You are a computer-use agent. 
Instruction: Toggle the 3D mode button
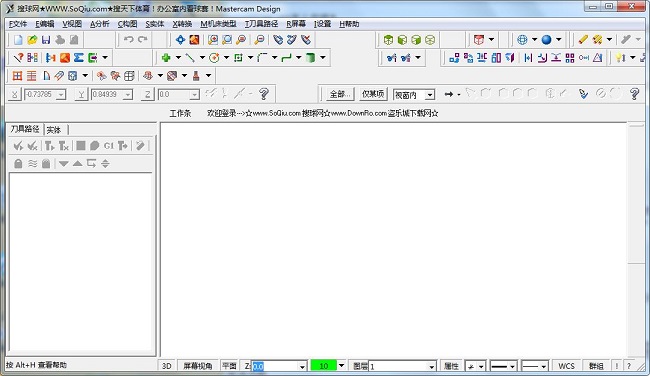pyautogui.click(x=167, y=366)
